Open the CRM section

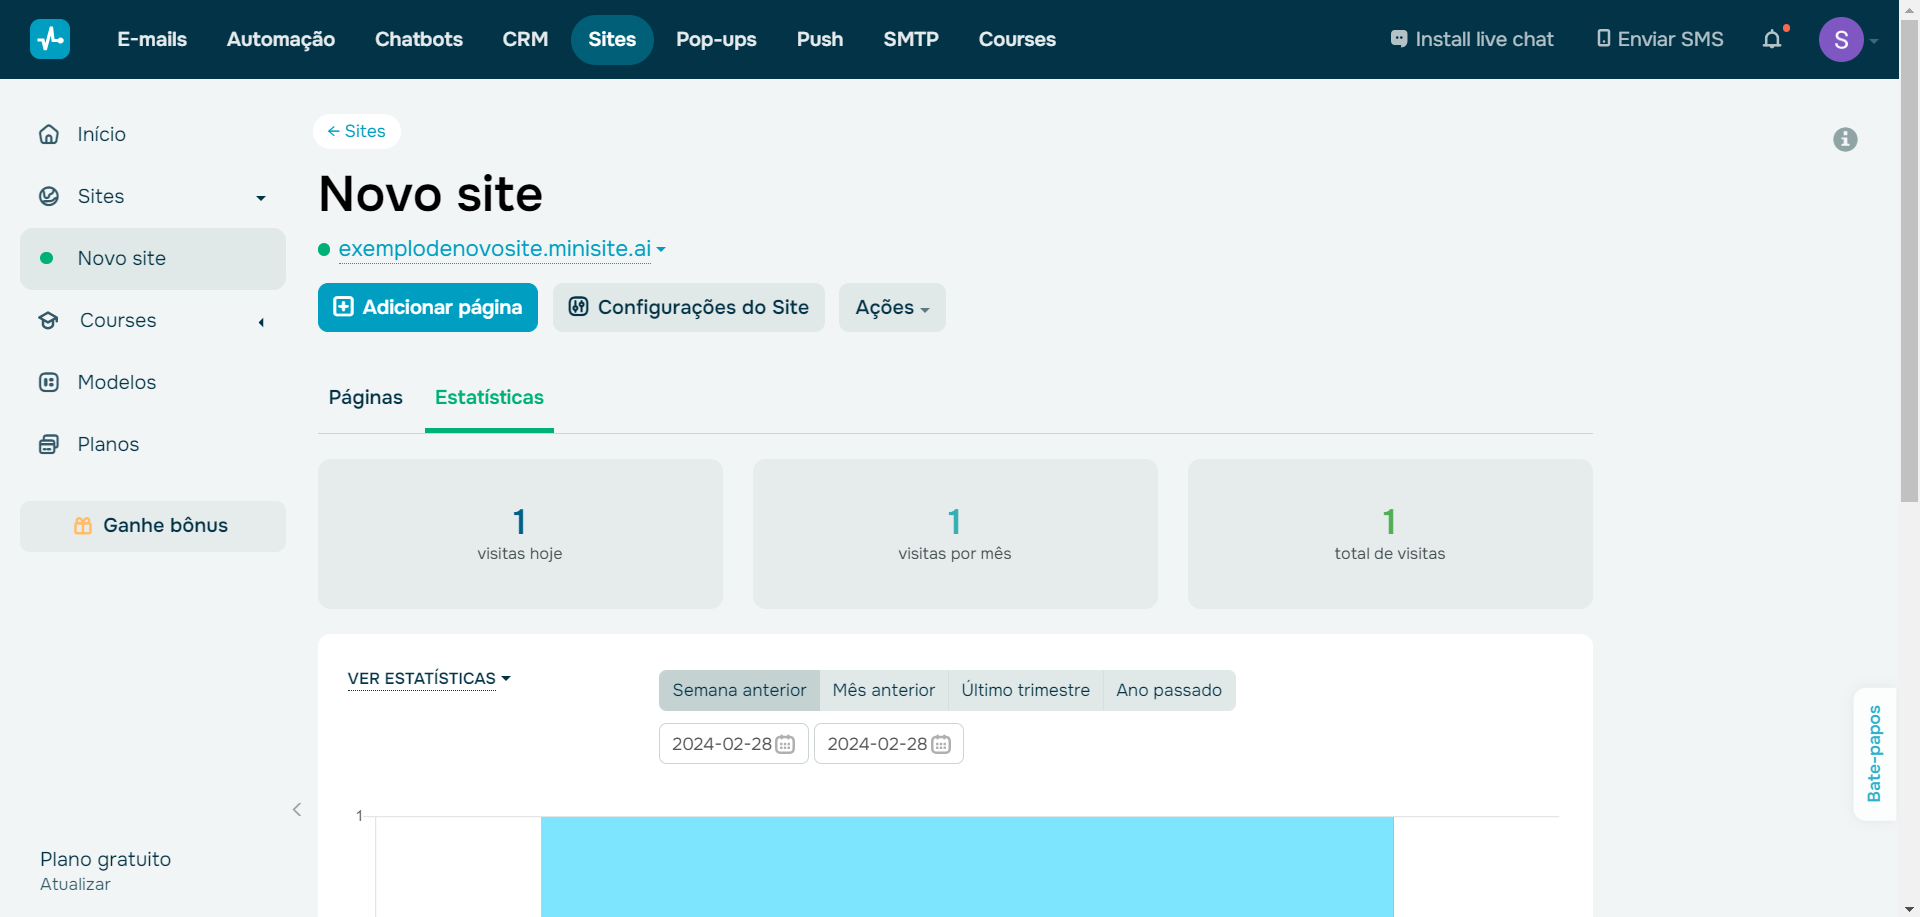click(x=525, y=39)
